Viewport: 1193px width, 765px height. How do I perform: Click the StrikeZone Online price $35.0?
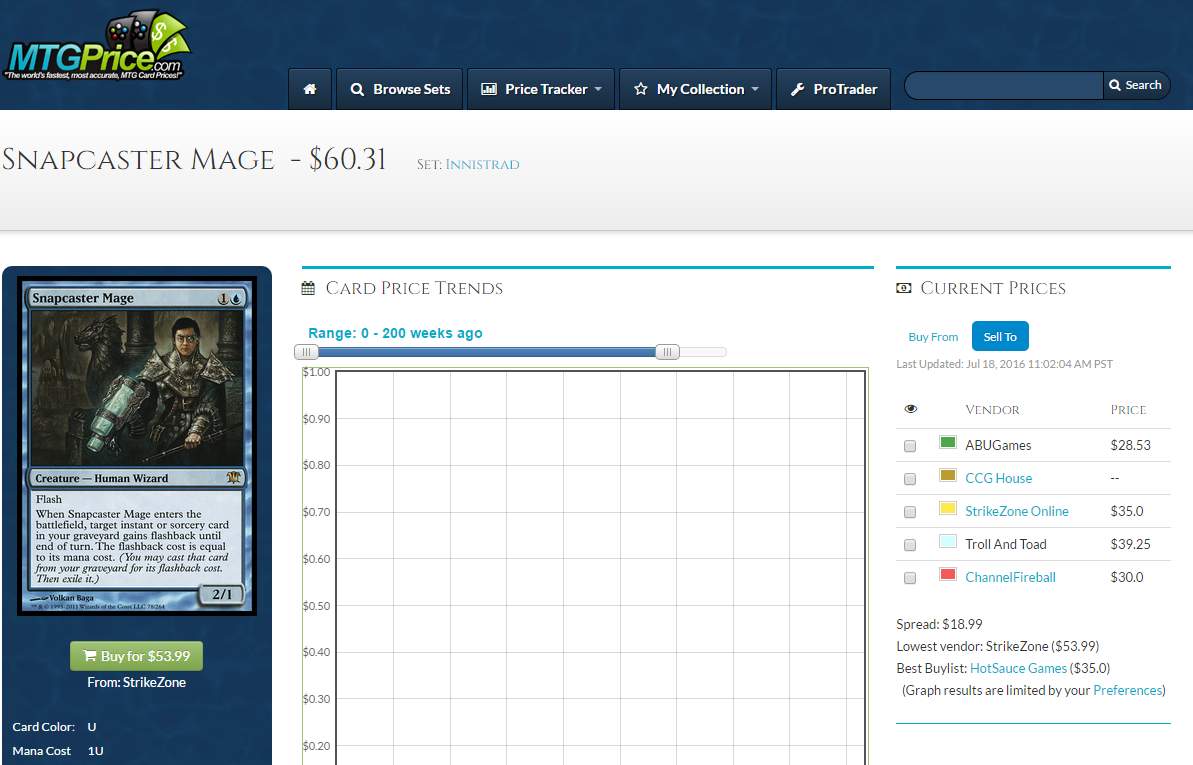click(1127, 512)
